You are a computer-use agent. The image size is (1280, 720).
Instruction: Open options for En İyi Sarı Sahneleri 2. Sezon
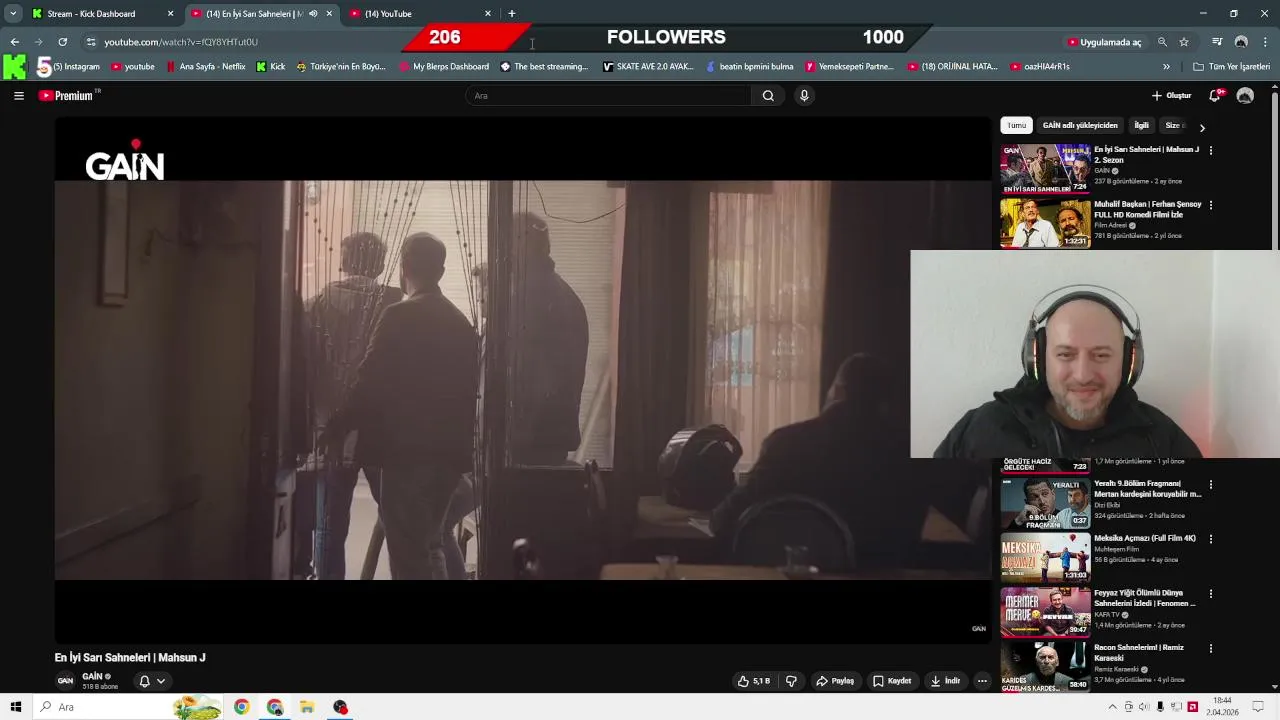pos(1211,151)
